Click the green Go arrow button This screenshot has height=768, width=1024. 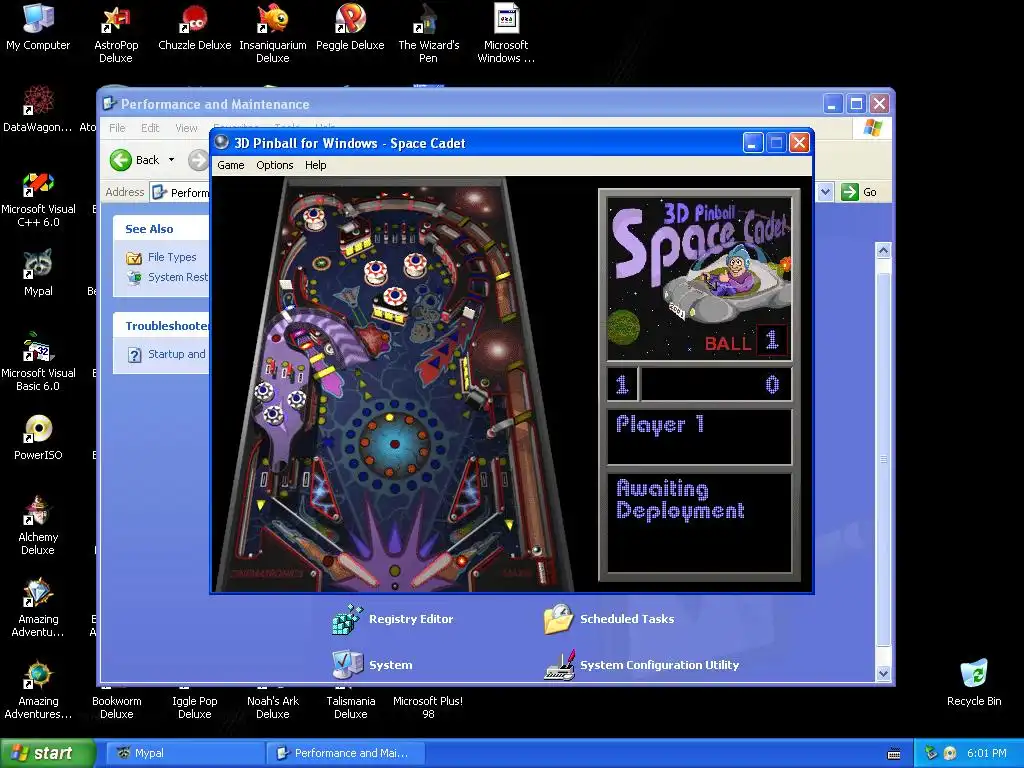850,192
